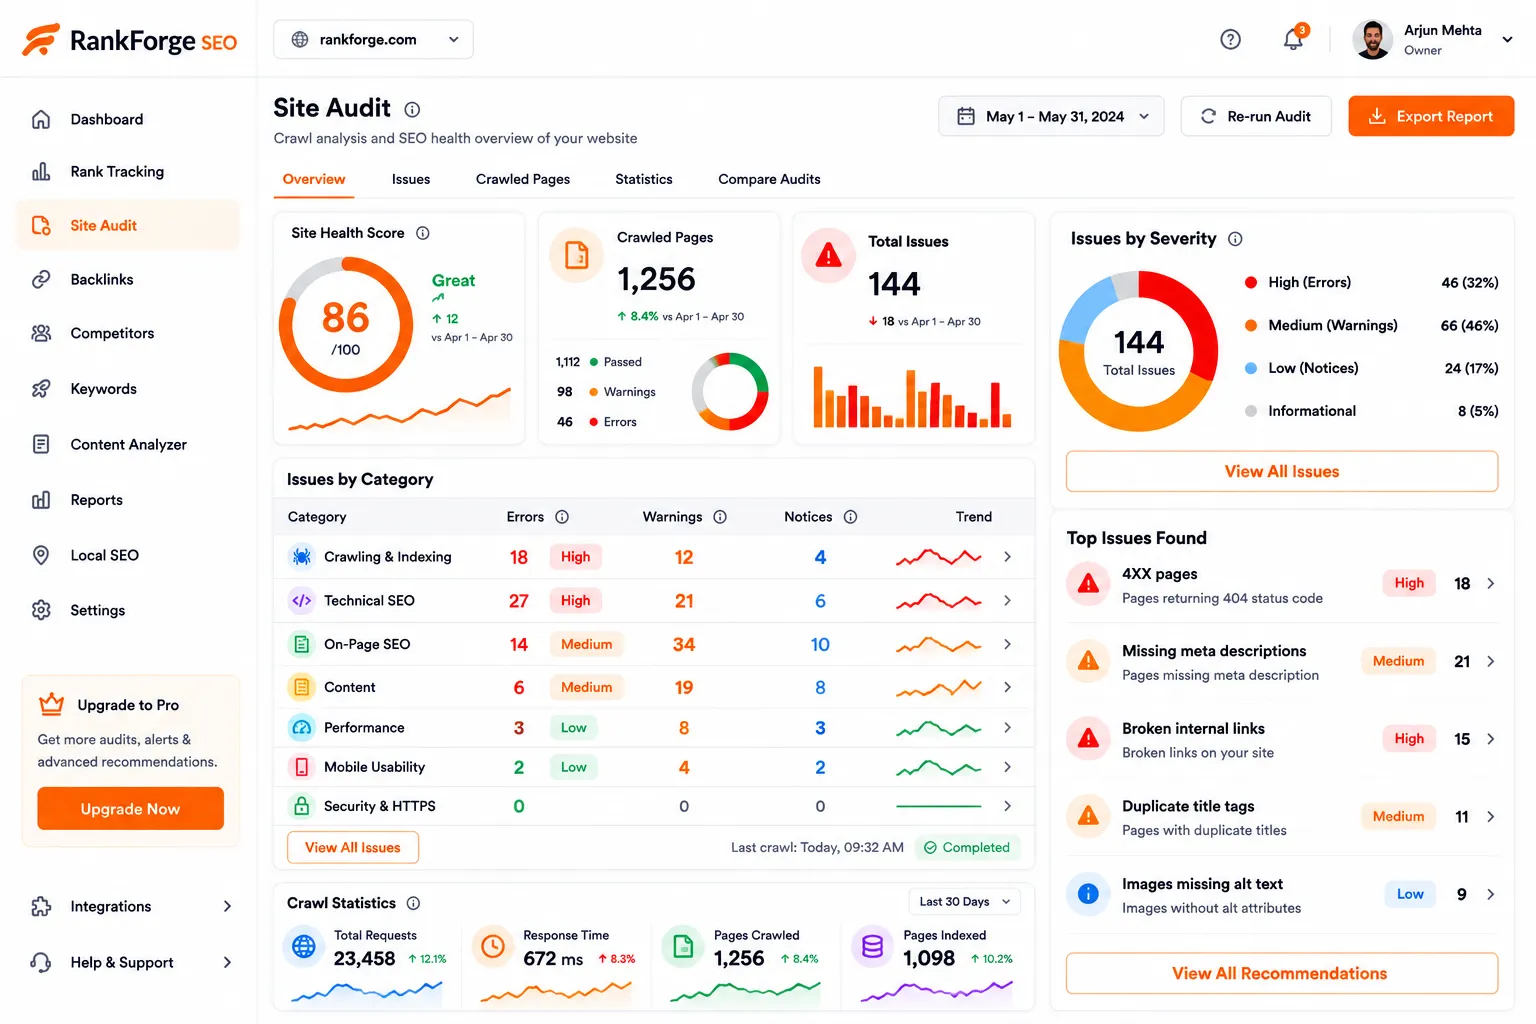The width and height of the screenshot is (1536, 1024).
Task: Switch to the Compare Audits tab
Action: pos(769,179)
